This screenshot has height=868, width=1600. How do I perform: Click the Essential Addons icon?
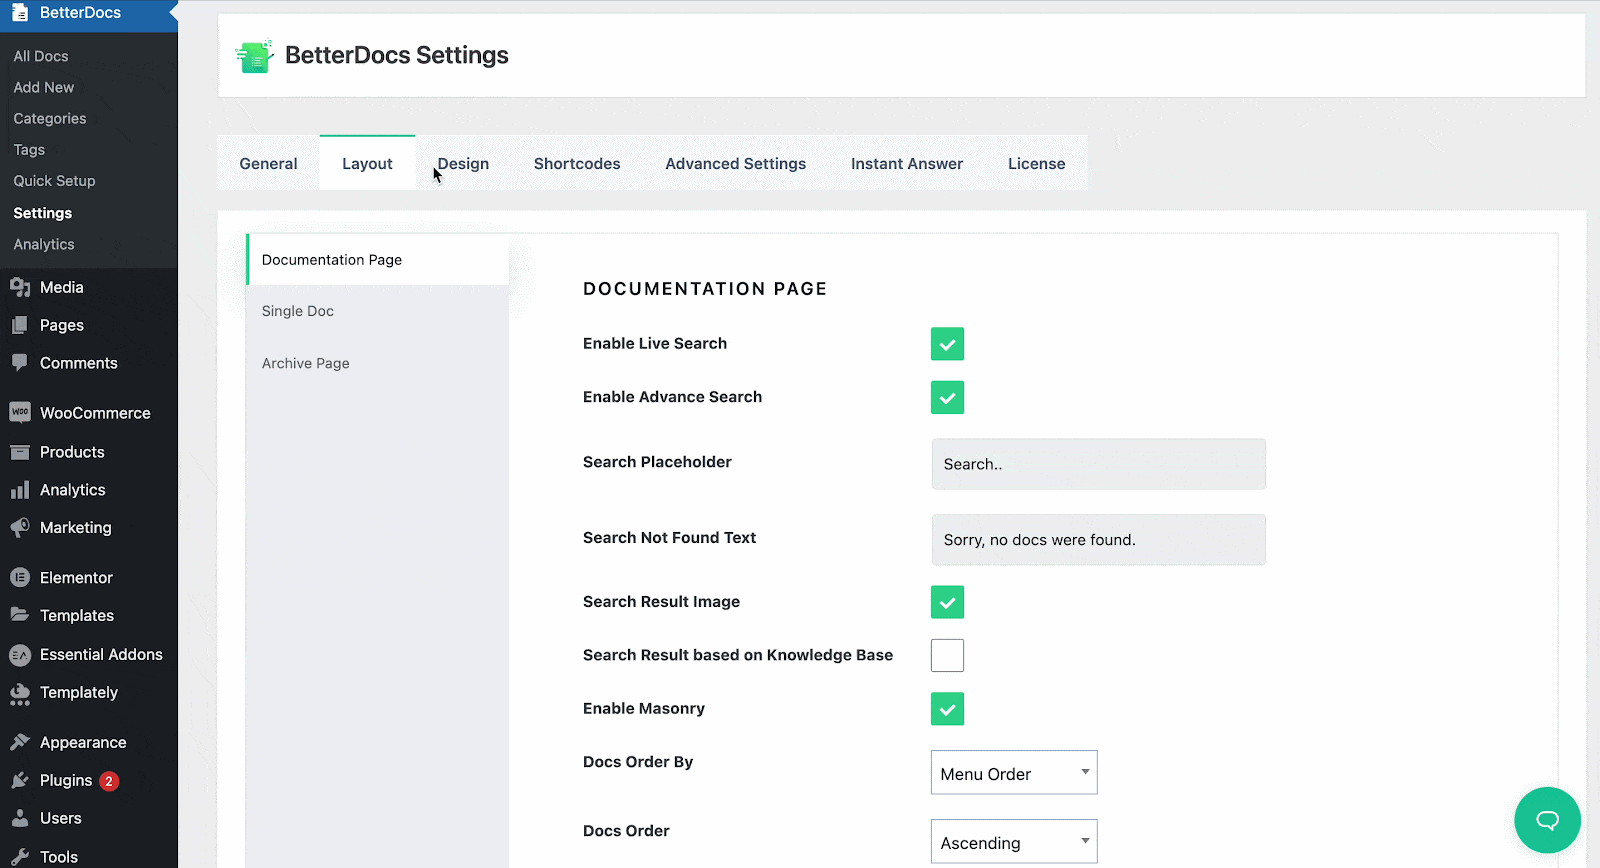(x=20, y=655)
